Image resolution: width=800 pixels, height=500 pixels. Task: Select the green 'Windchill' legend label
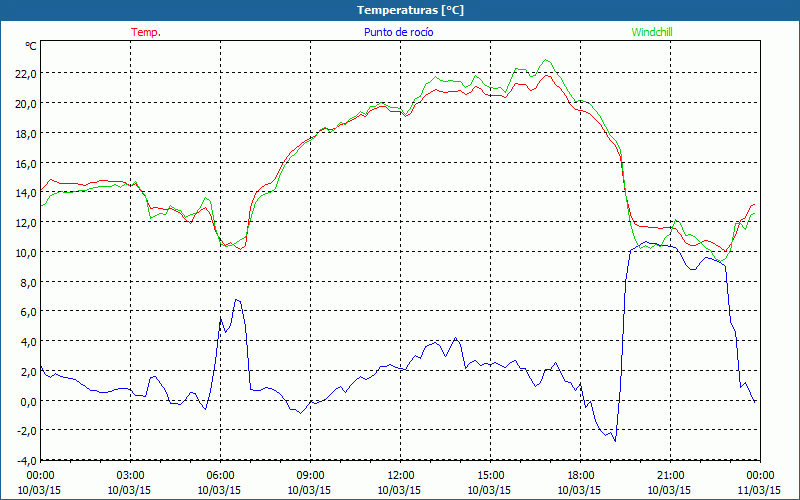point(652,32)
